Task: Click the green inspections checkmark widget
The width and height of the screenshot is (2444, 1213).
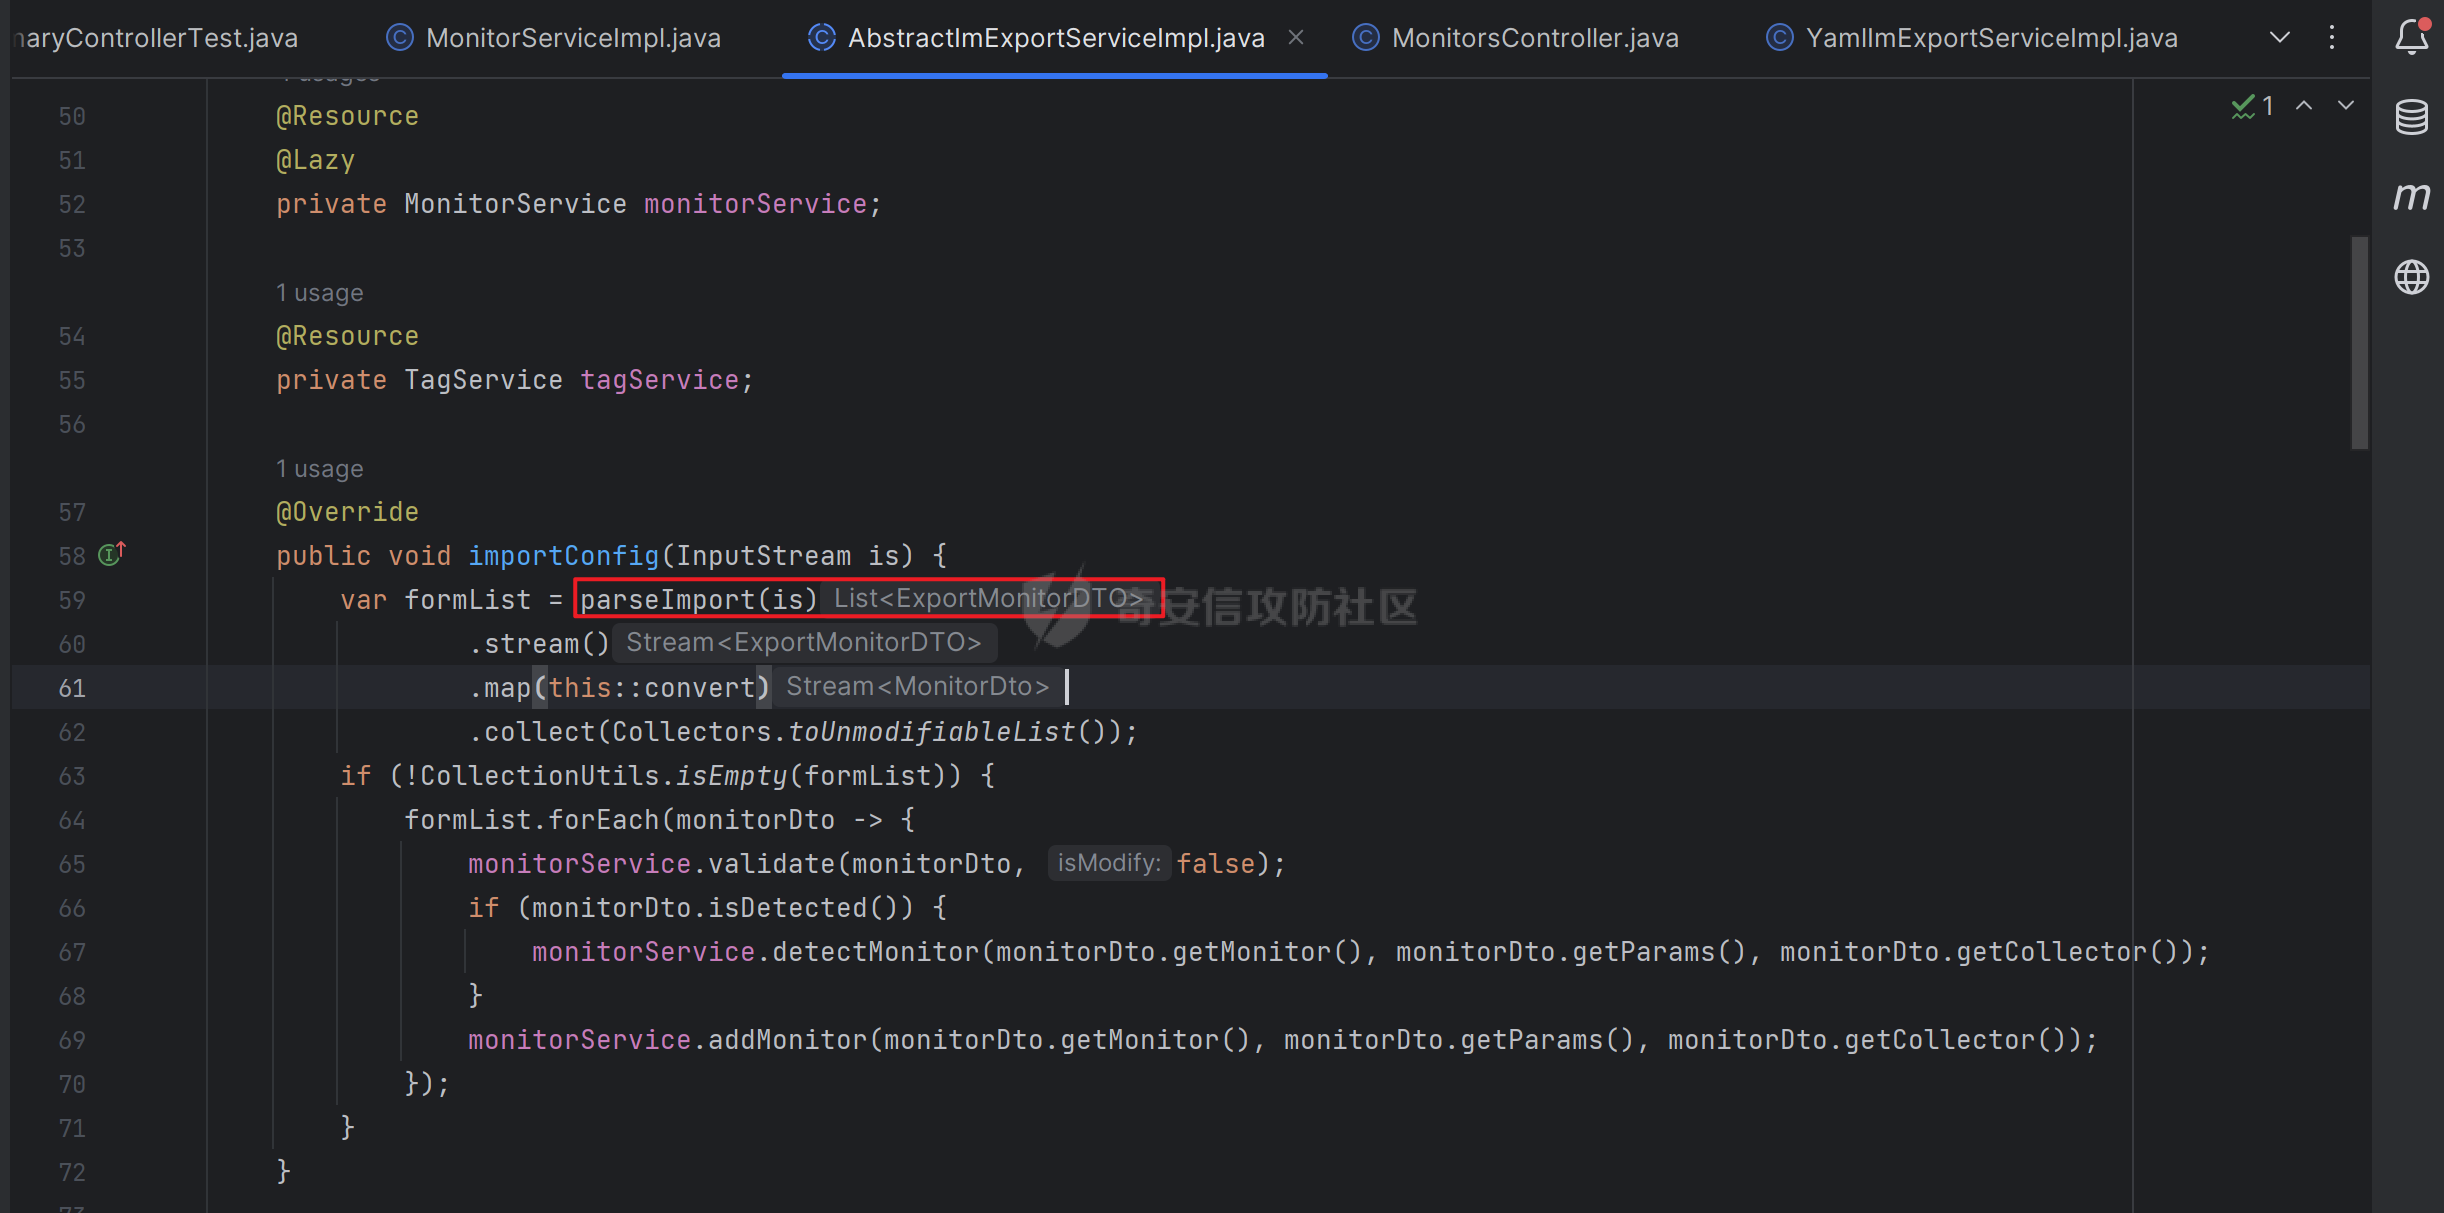Action: 2247,105
